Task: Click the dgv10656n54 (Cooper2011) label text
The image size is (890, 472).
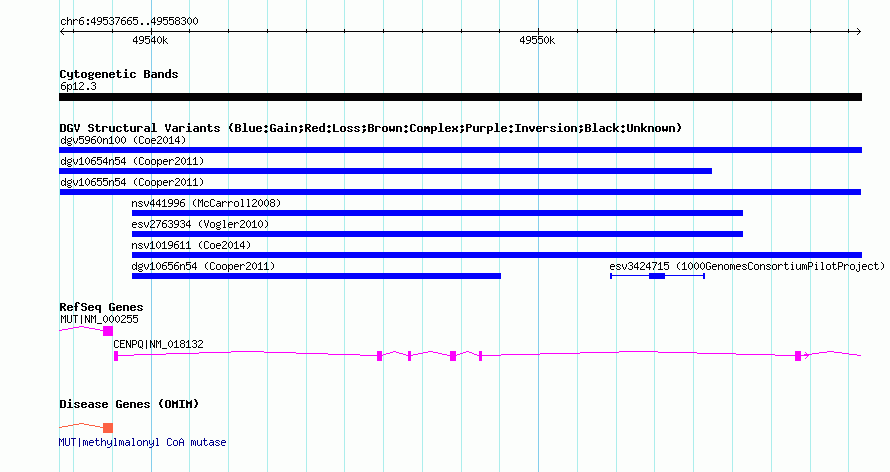Action: click(203, 266)
